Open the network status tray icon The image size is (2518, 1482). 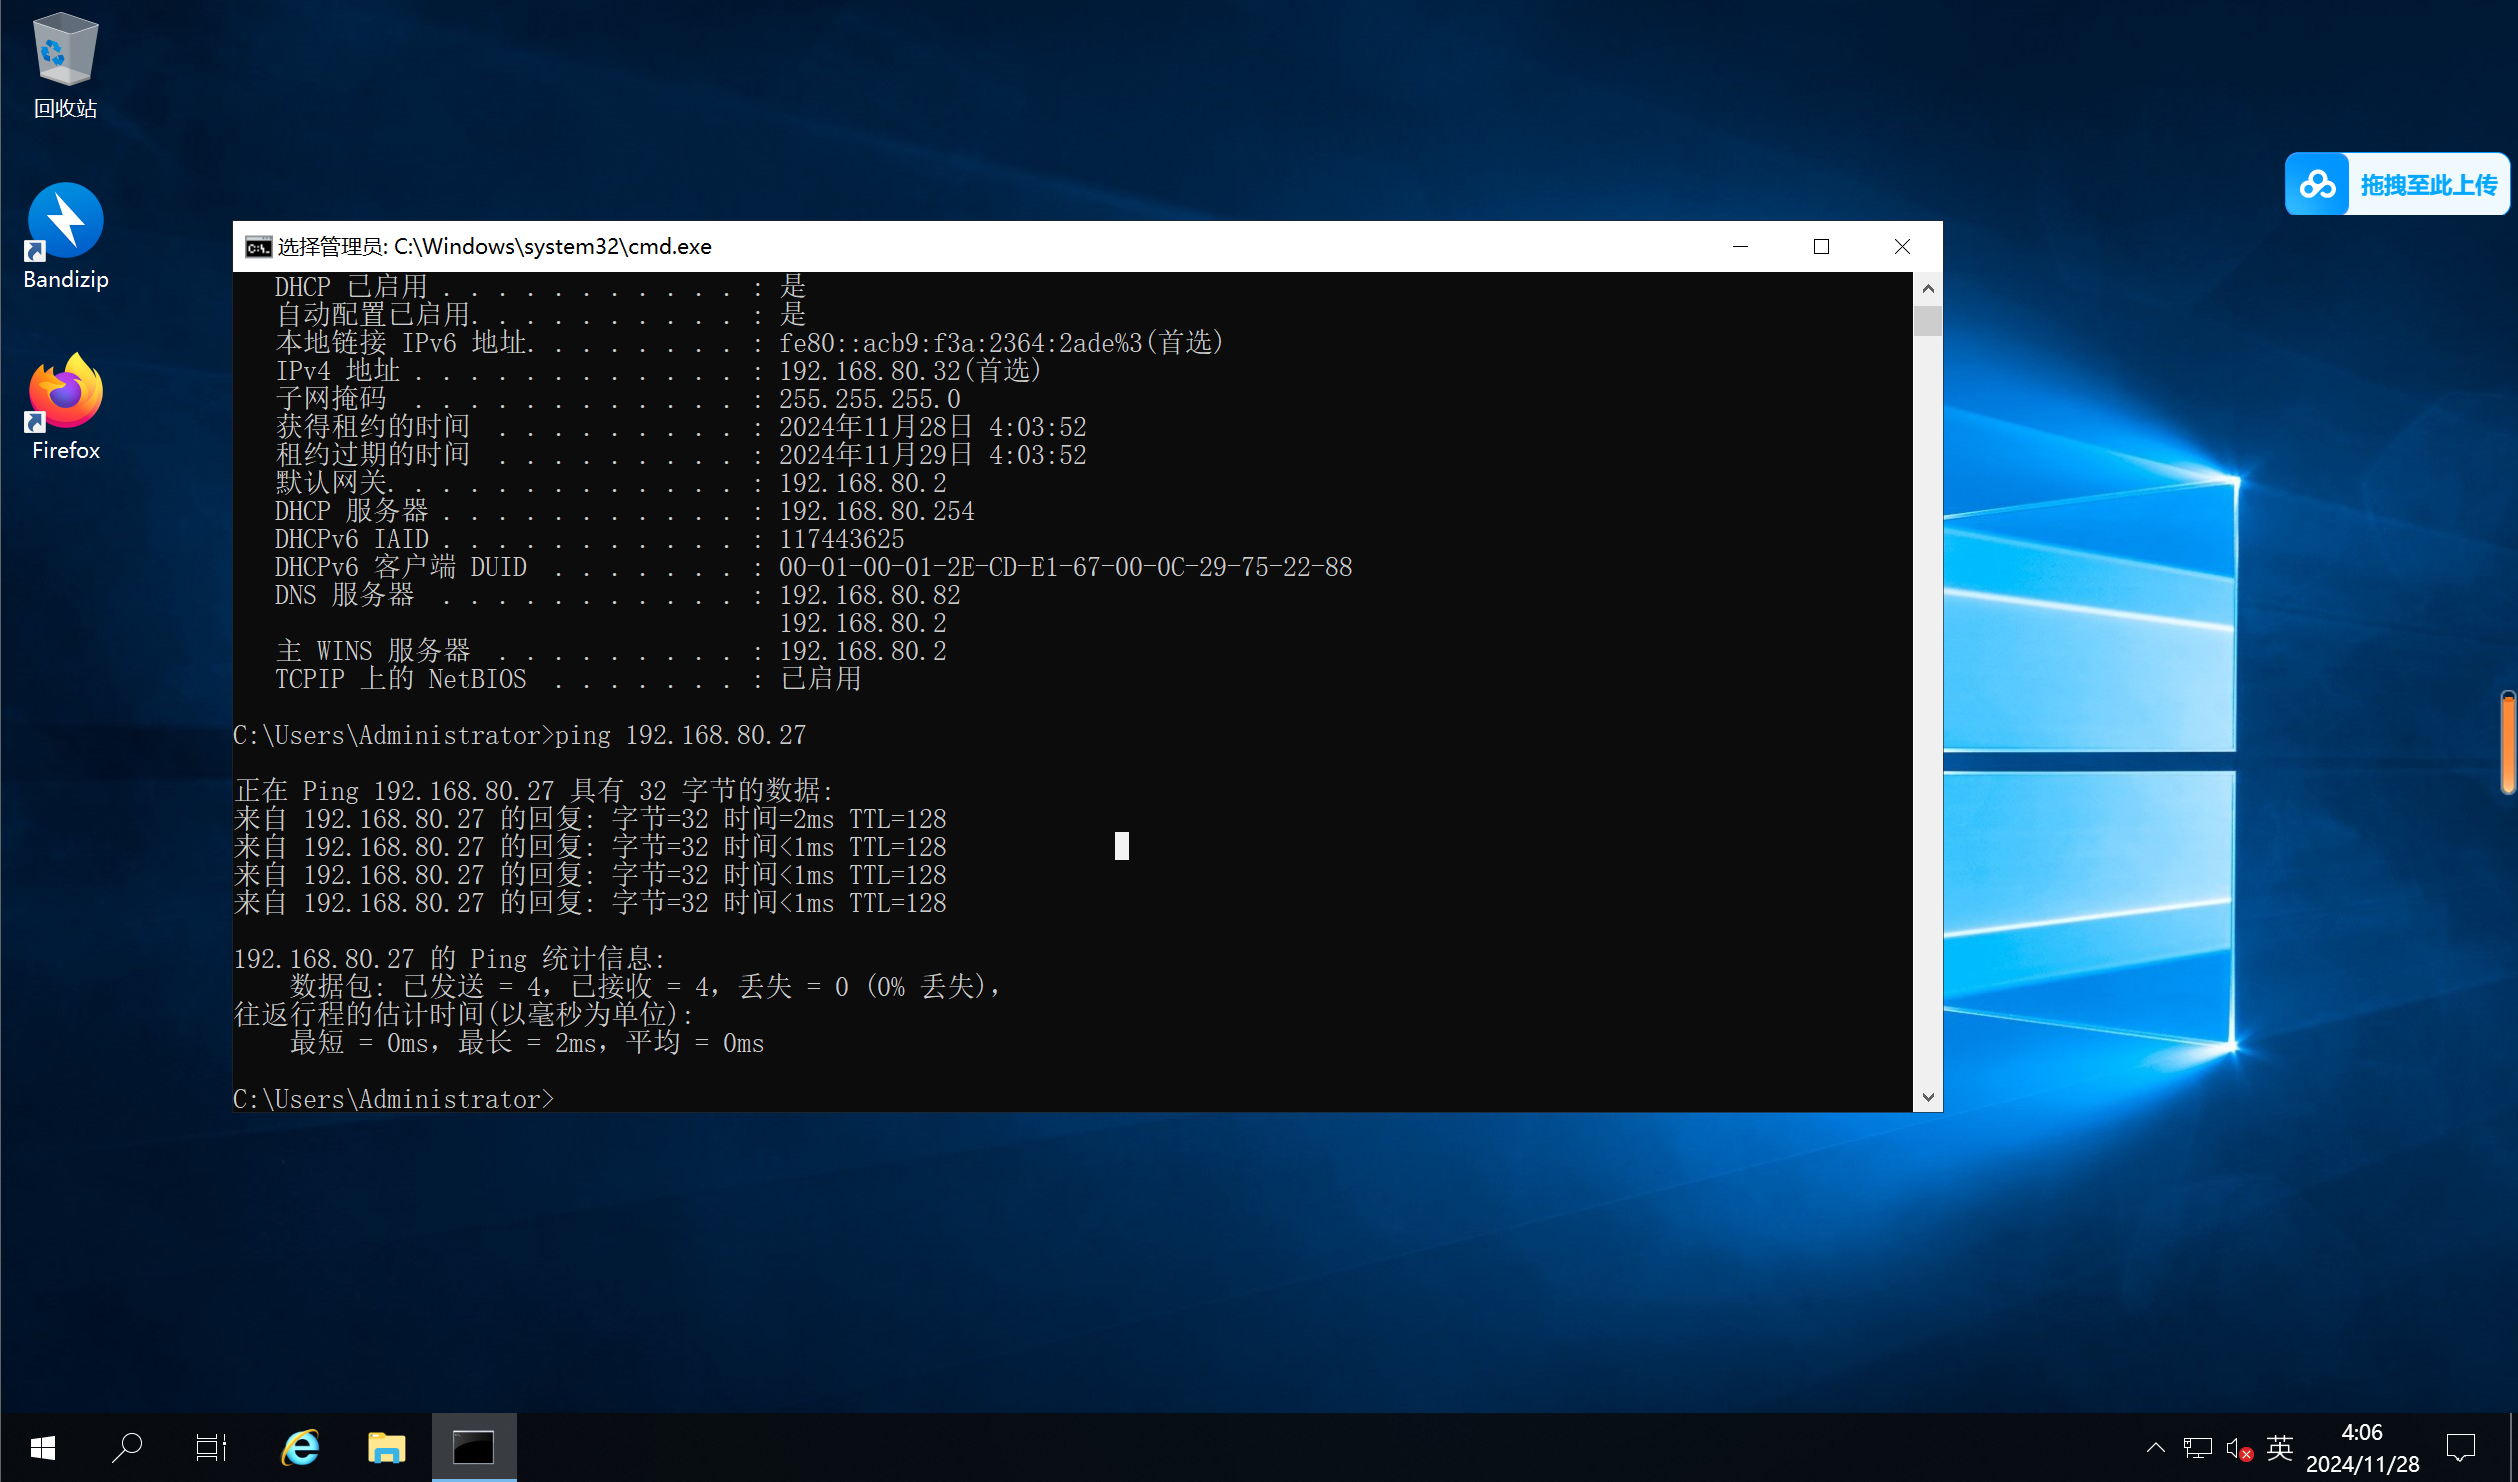click(x=2197, y=1447)
